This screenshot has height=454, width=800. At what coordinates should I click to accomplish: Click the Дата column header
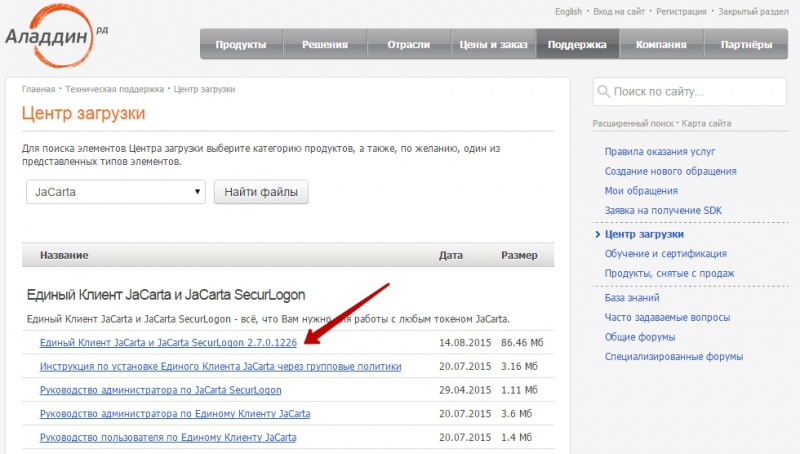tap(451, 255)
